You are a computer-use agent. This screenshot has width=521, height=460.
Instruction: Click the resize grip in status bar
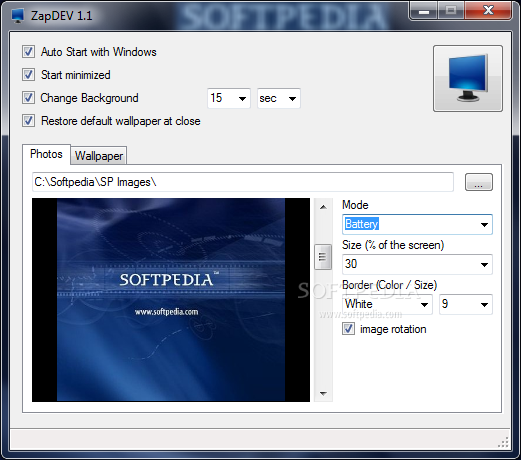[x=503, y=442]
